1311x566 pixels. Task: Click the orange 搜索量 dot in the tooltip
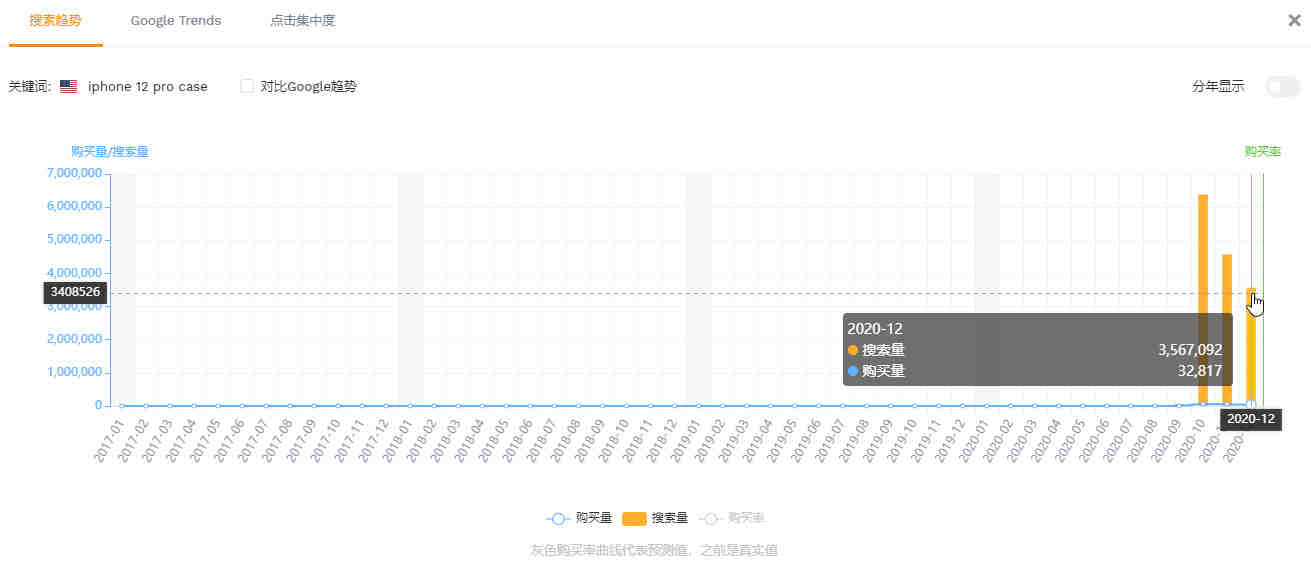tap(853, 350)
